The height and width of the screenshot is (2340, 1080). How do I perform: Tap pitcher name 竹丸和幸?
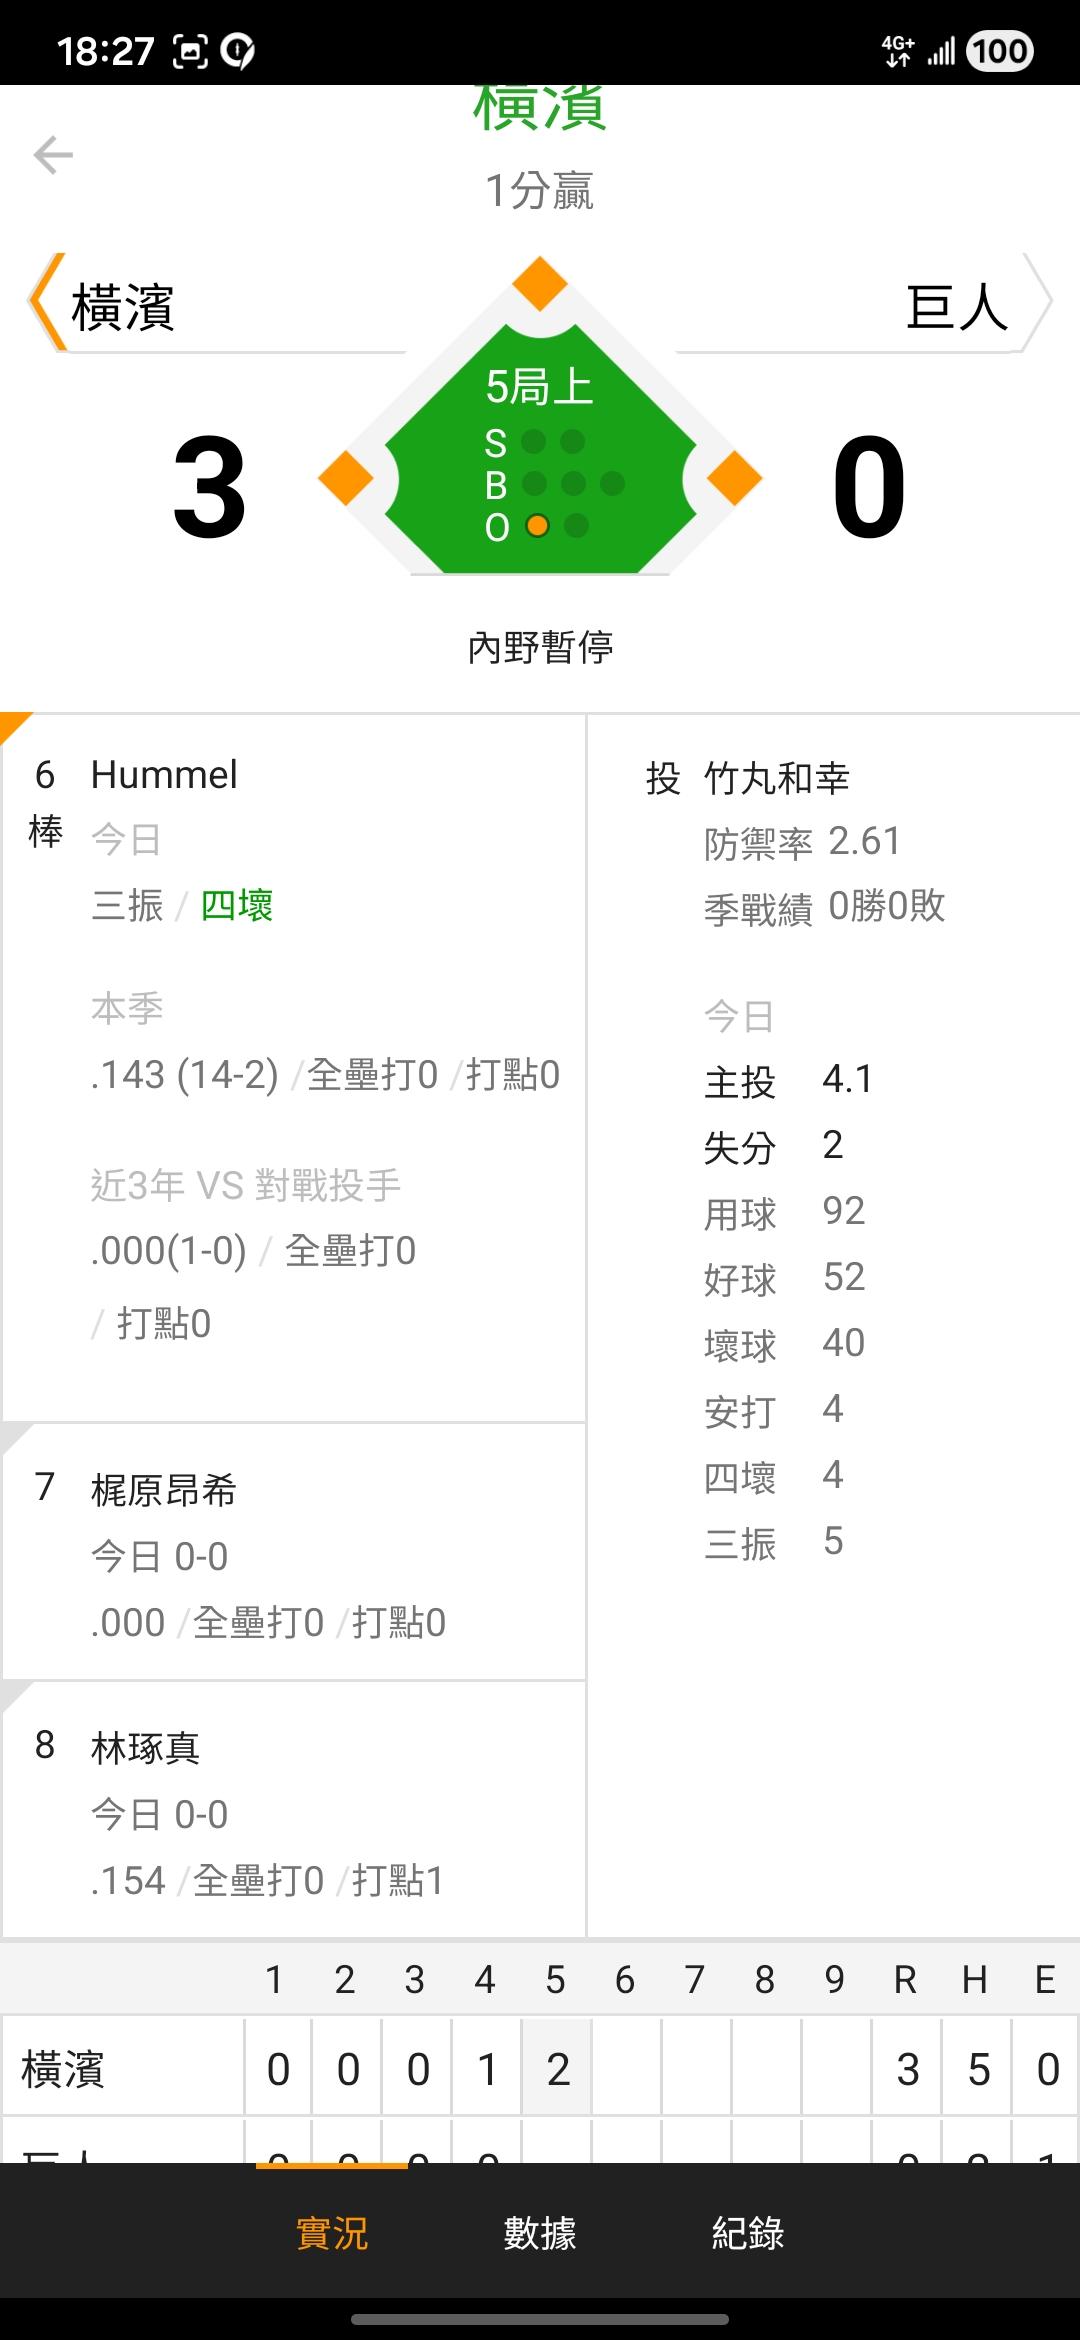pyautogui.click(x=777, y=778)
